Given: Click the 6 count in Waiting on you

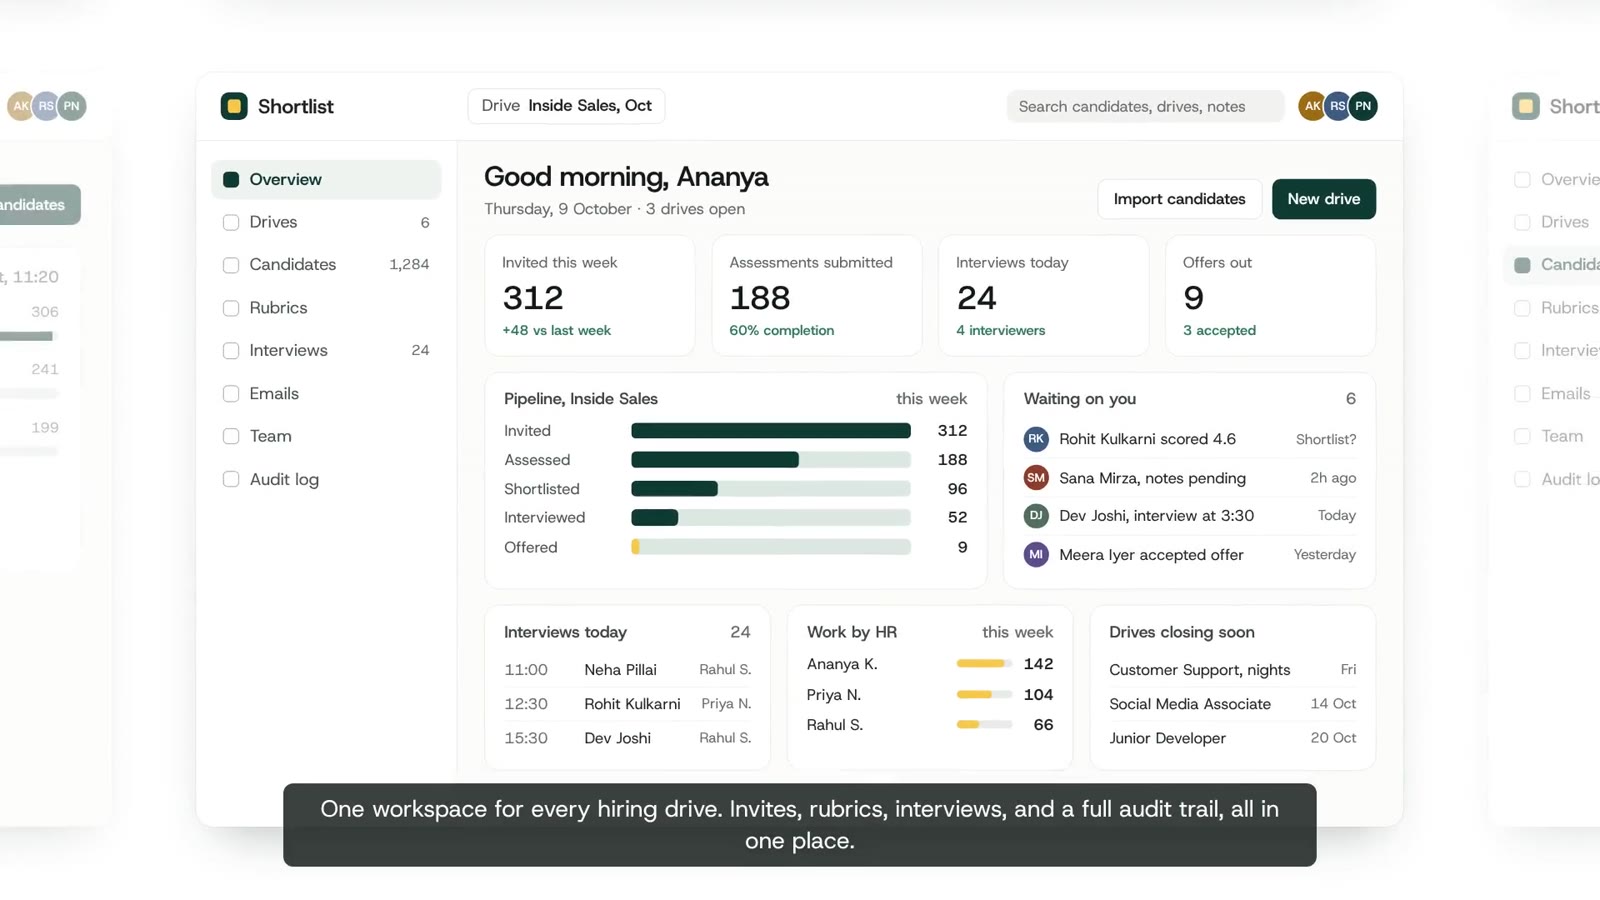Looking at the screenshot, I should (1351, 399).
